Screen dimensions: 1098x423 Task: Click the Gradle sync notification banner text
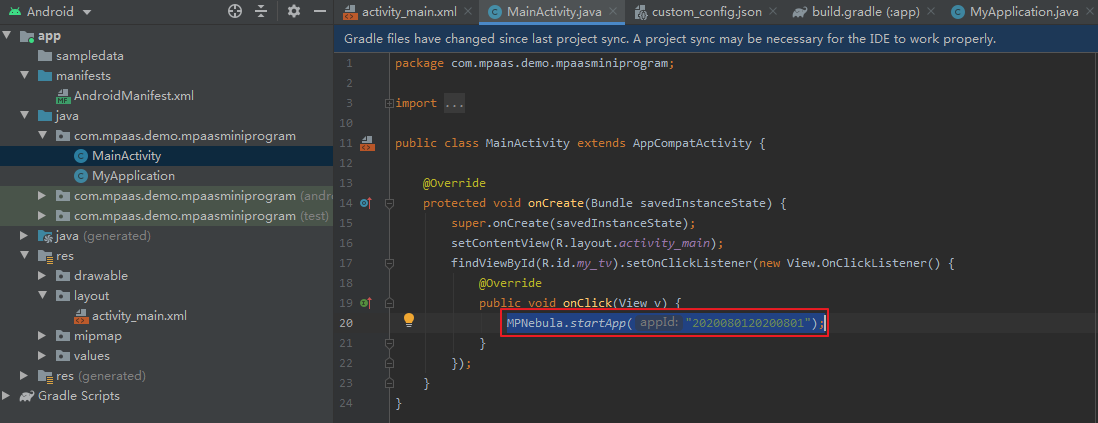tap(669, 39)
